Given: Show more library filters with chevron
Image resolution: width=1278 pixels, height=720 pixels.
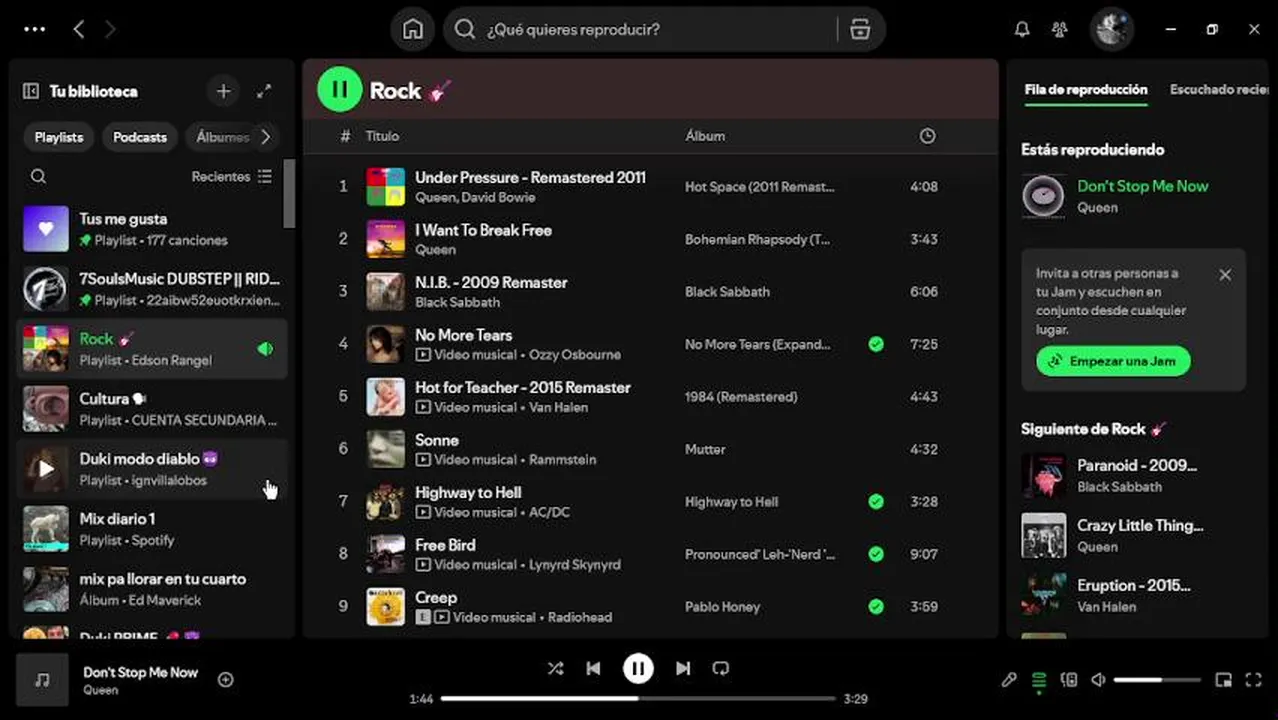Looking at the screenshot, I should (x=266, y=137).
